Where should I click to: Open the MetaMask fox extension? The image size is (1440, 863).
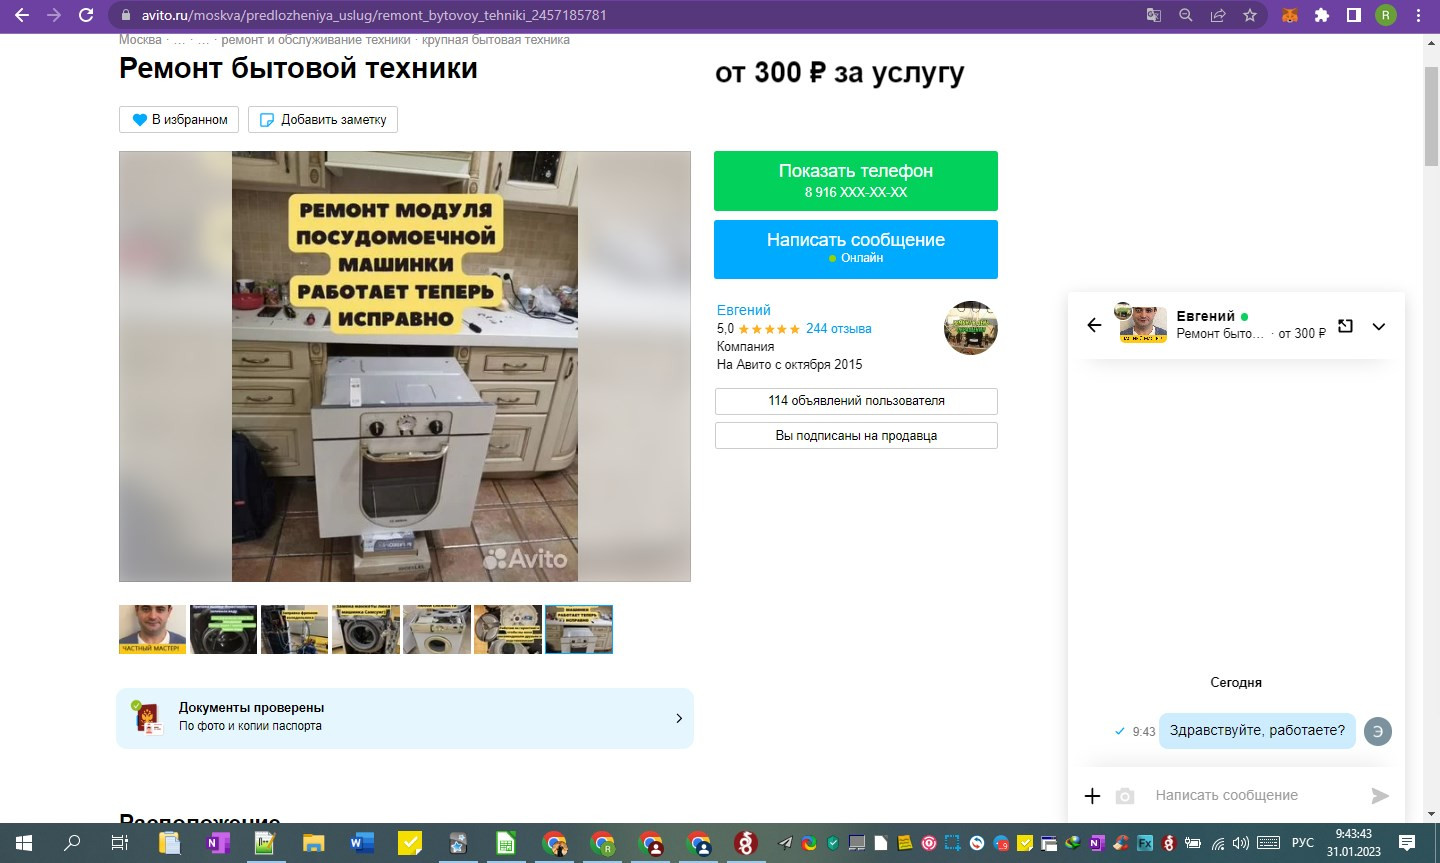point(1290,15)
